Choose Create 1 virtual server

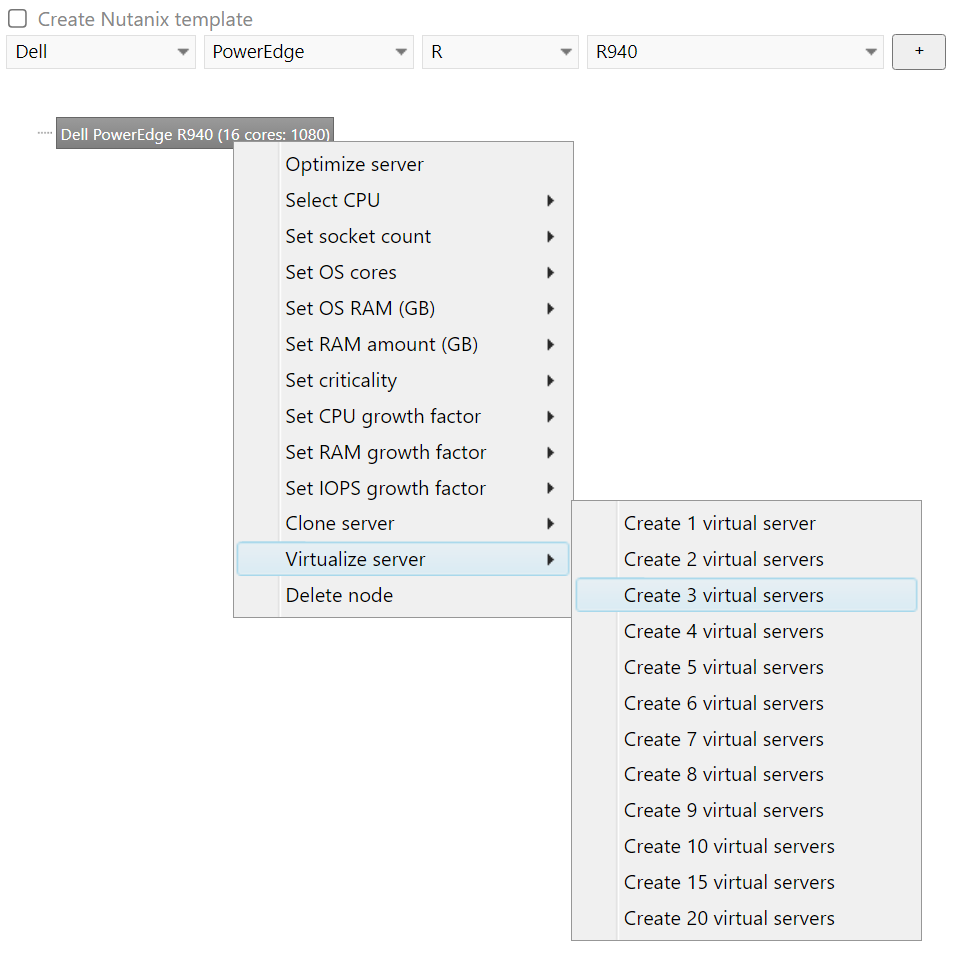pyautogui.click(x=719, y=524)
